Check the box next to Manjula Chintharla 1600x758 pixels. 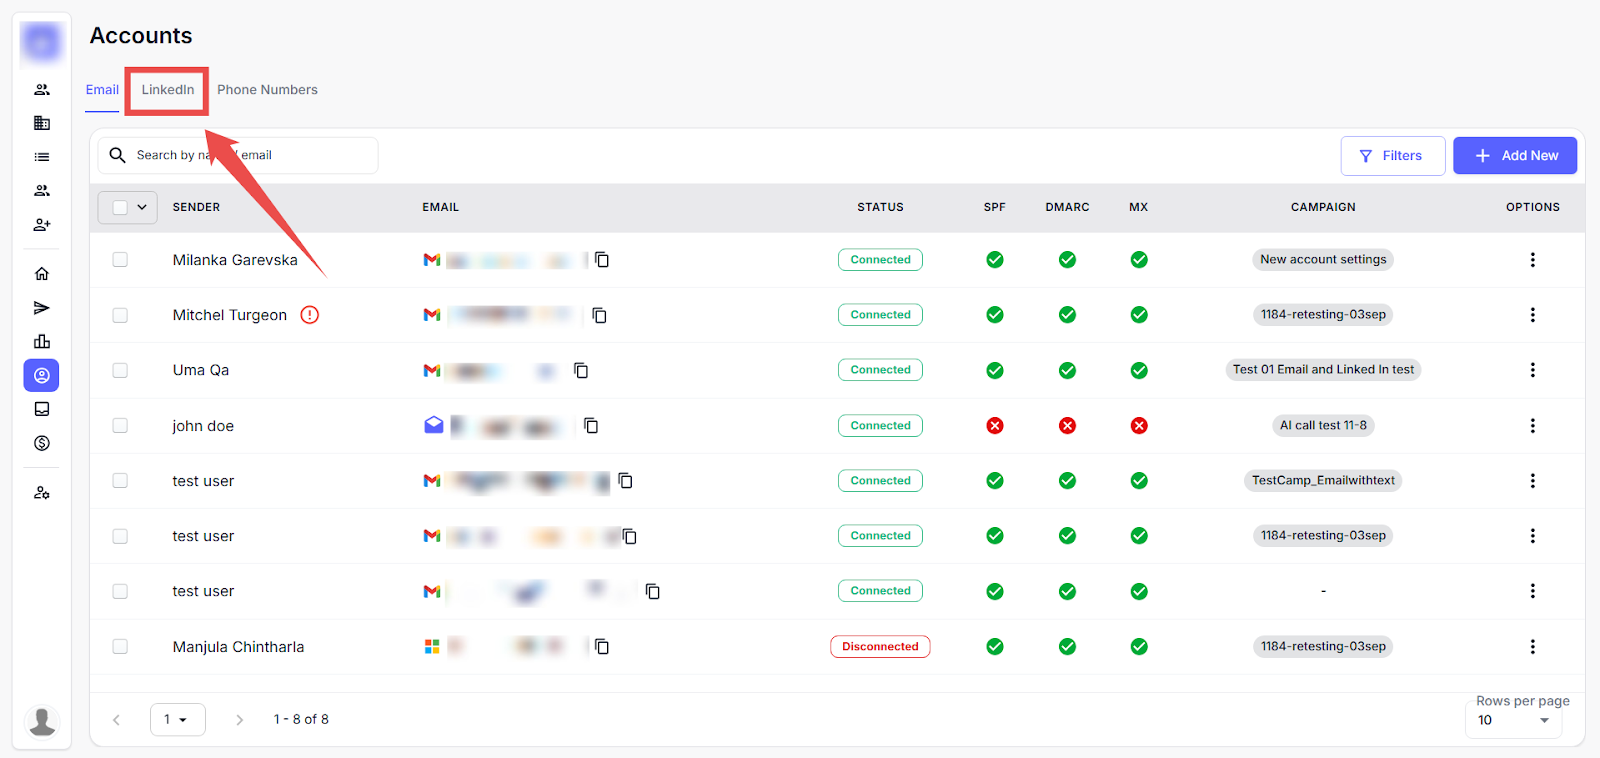coord(120,647)
